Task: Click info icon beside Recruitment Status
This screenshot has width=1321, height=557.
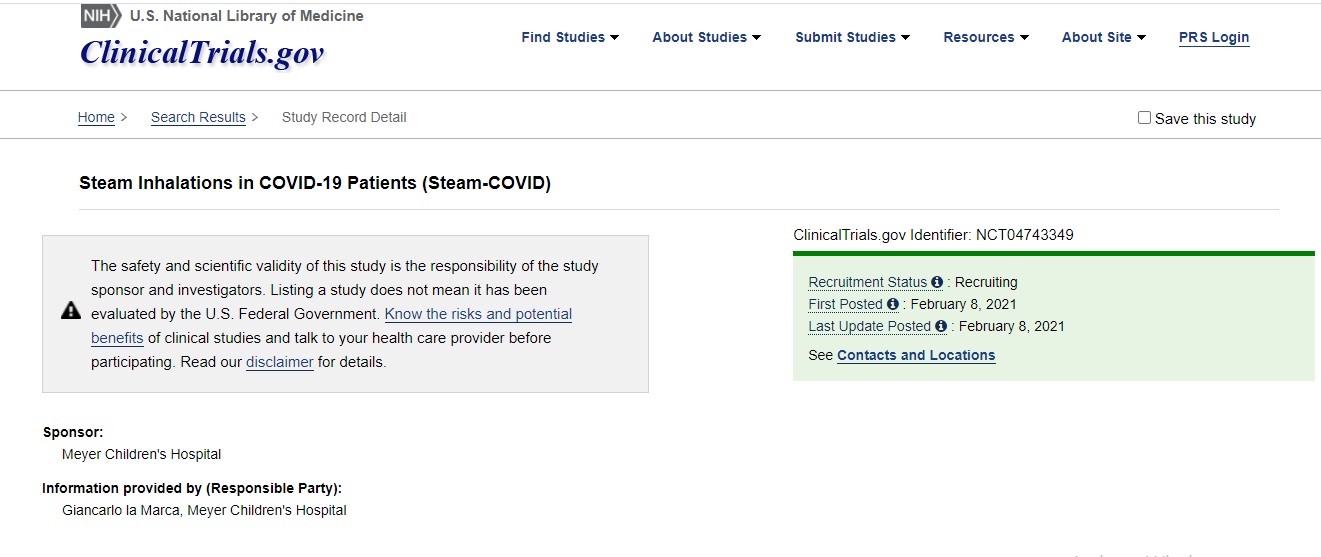Action: pyautogui.click(x=937, y=282)
